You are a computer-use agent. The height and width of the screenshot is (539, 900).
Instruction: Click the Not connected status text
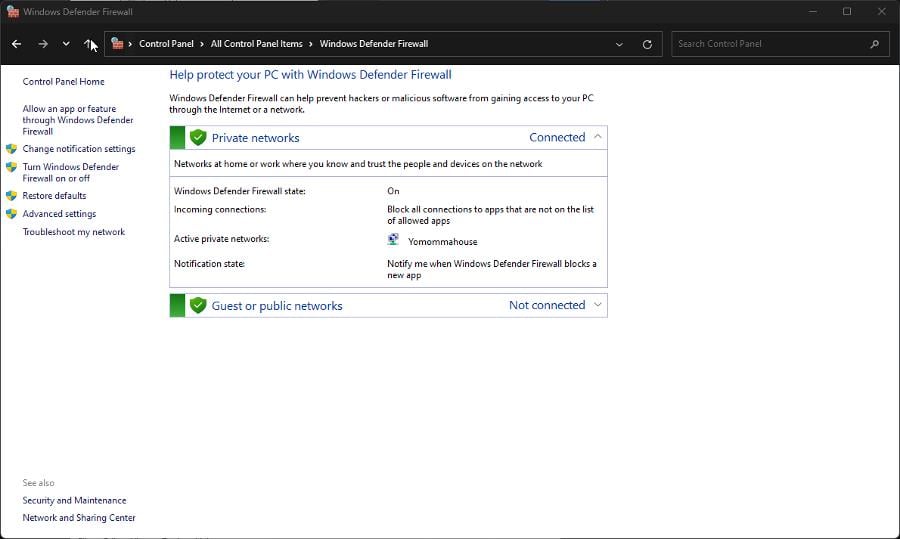(547, 305)
